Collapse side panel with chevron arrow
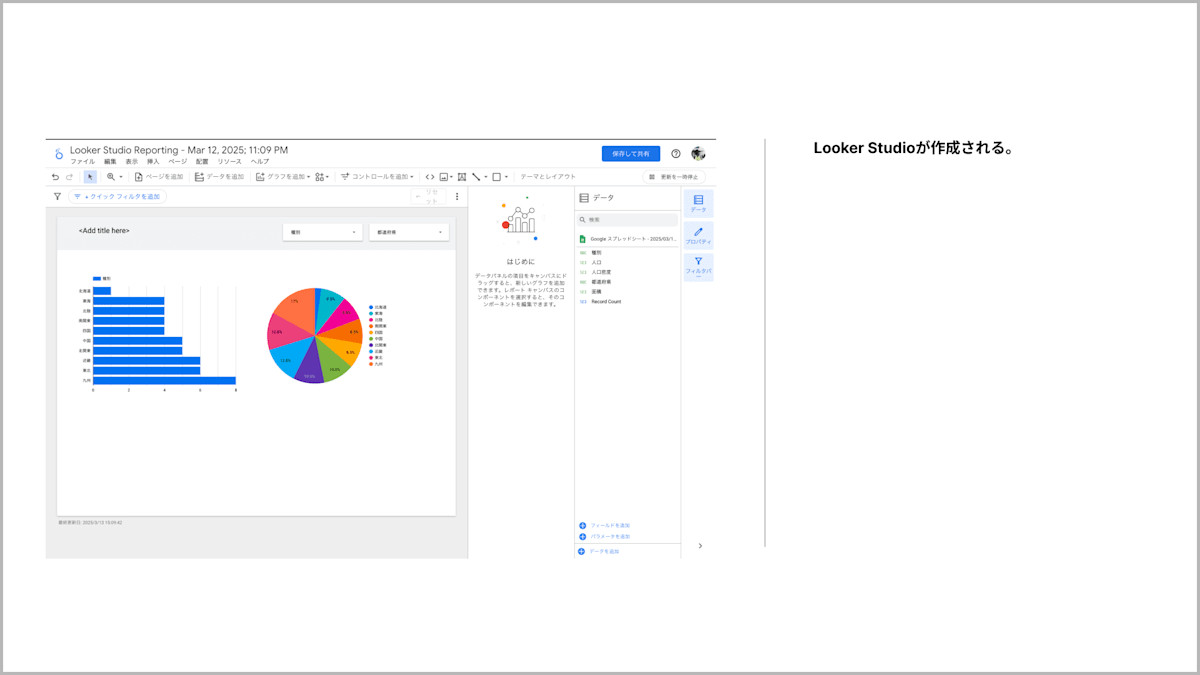 coord(700,546)
